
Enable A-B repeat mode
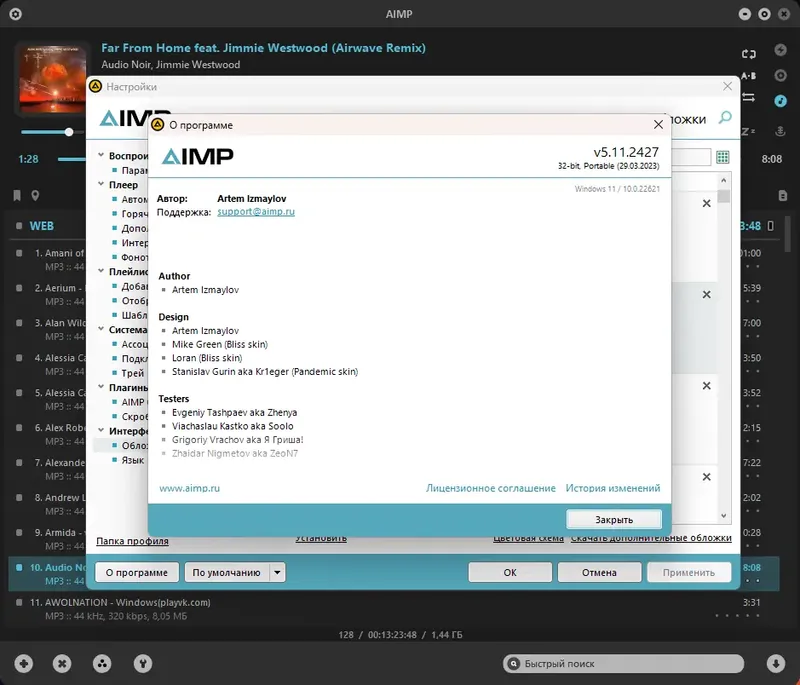pos(748,77)
